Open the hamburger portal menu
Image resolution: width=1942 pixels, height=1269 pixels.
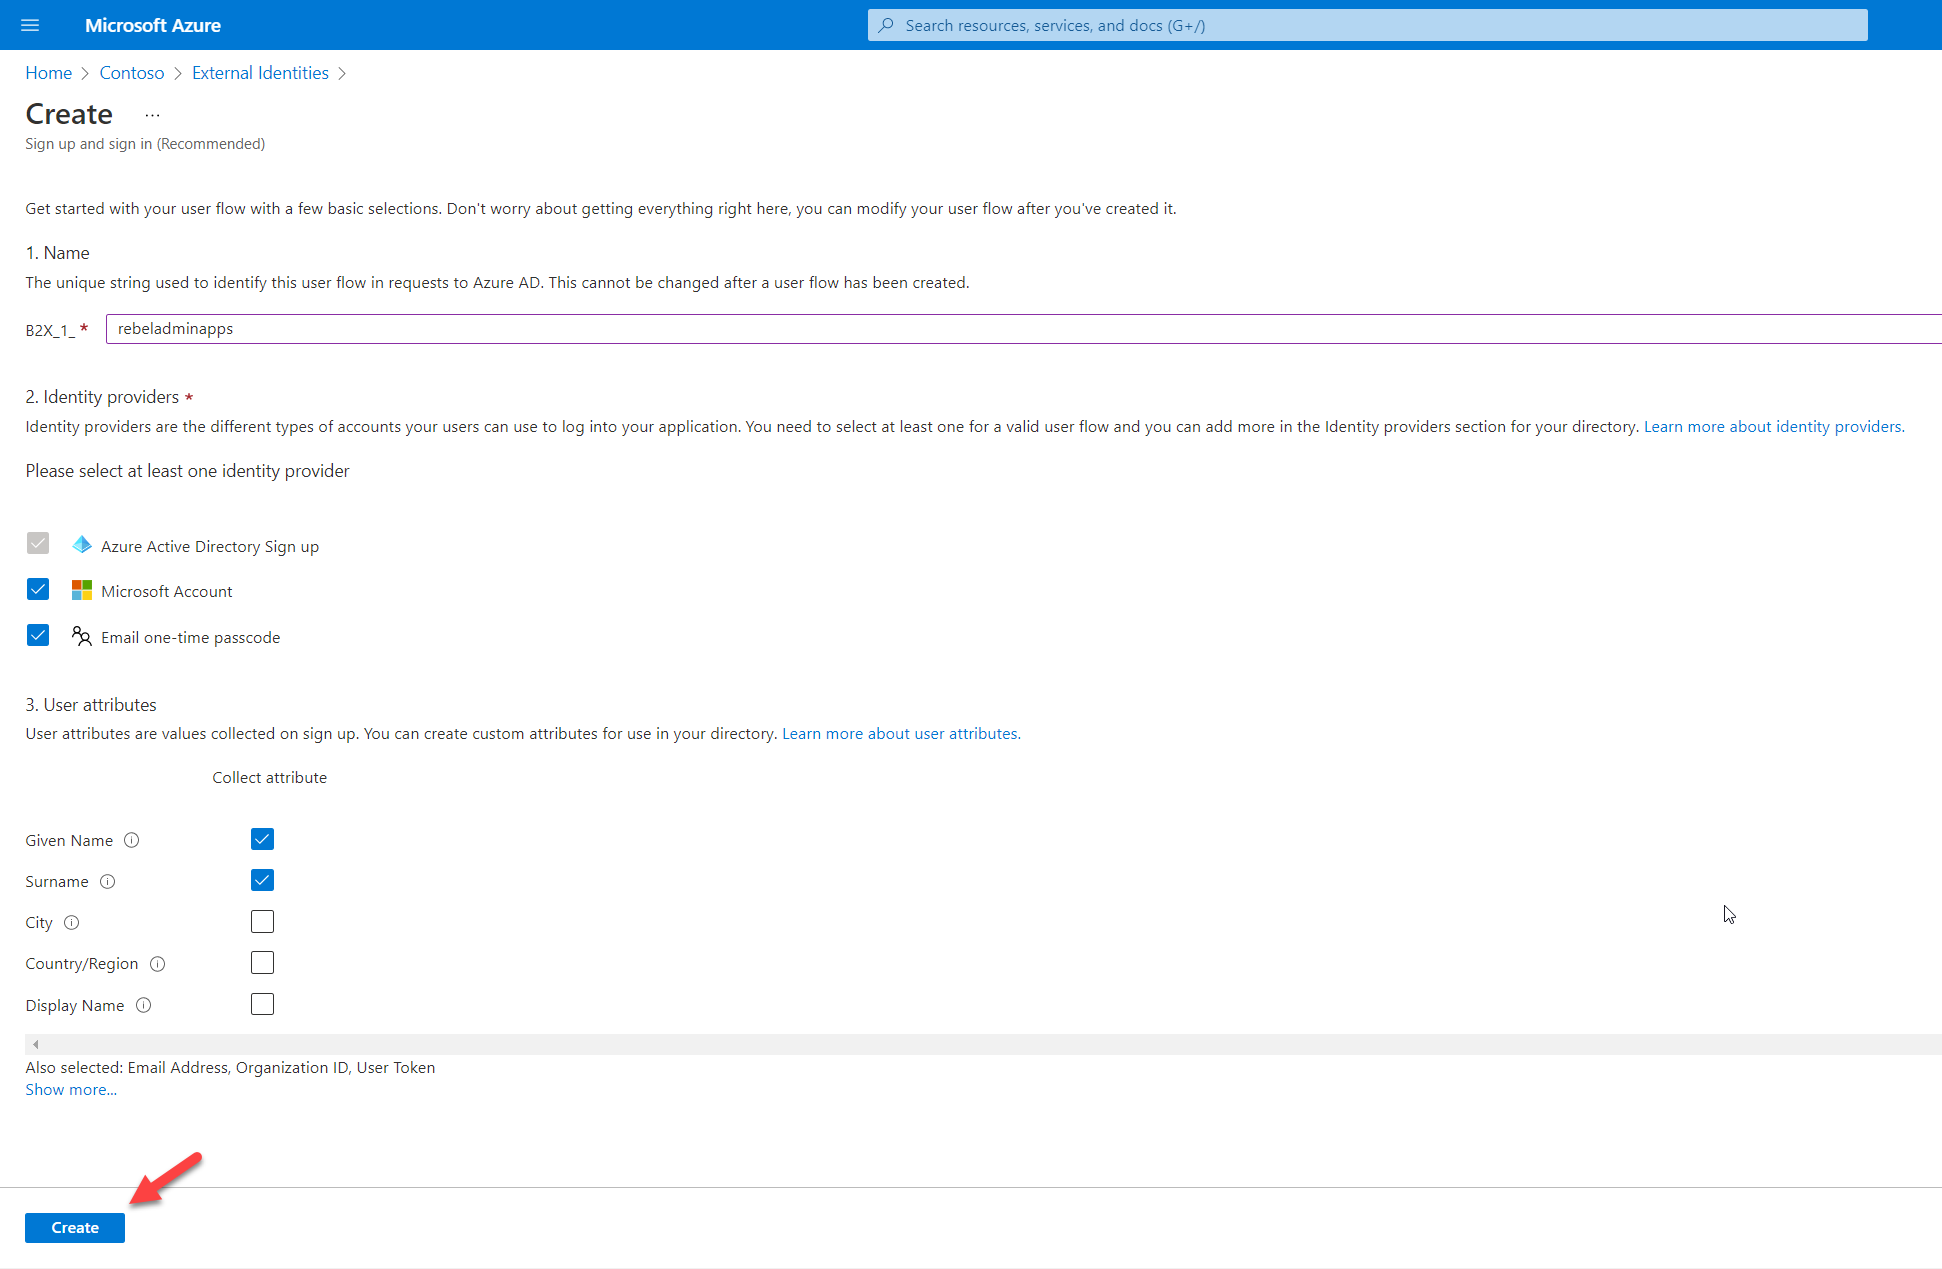(x=30, y=25)
